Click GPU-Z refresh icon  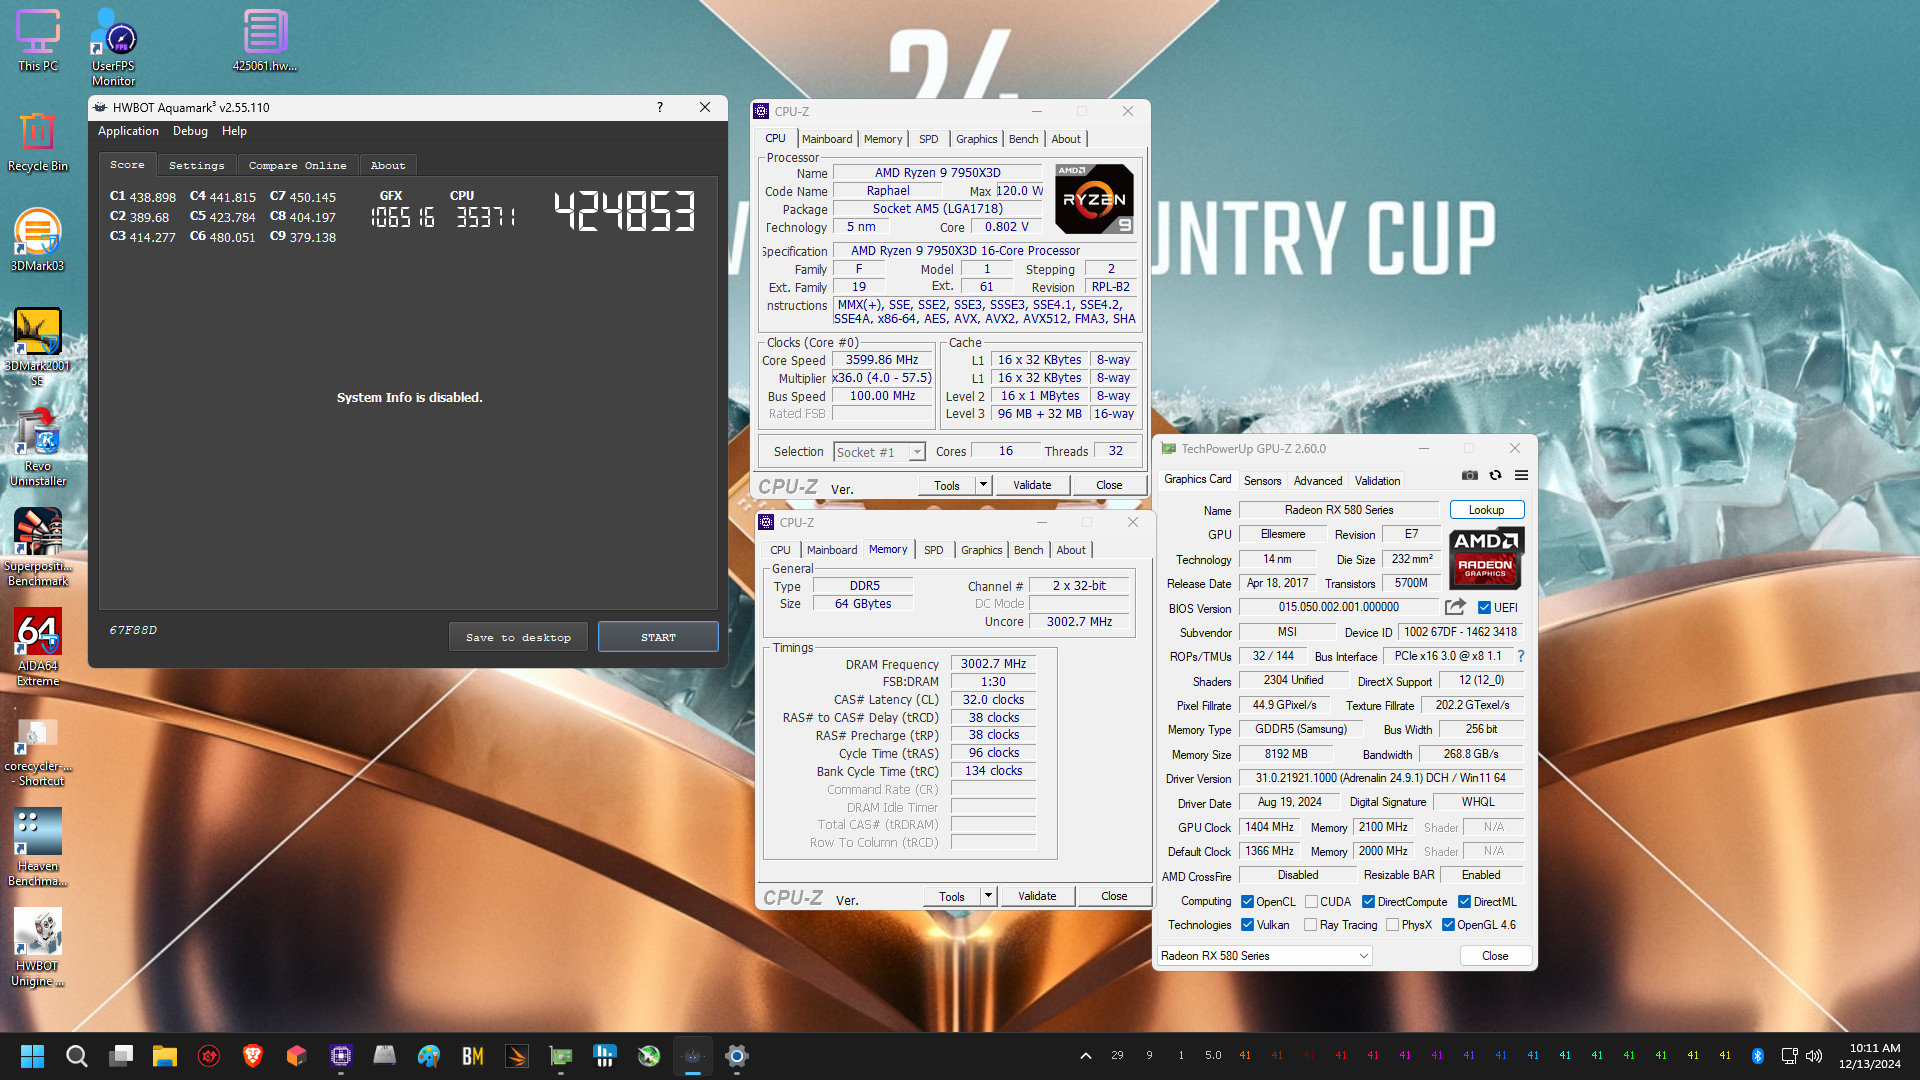pyautogui.click(x=1495, y=476)
